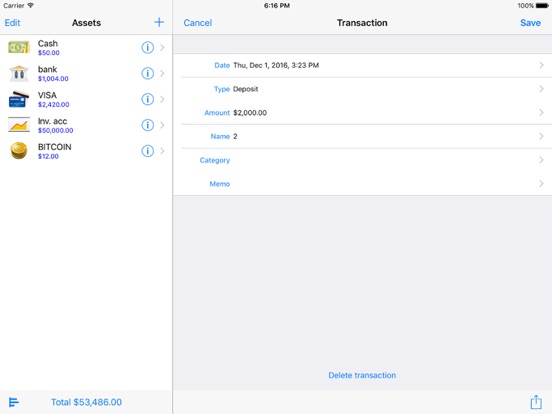Open info for VISA account
The width and height of the screenshot is (552, 414).
[148, 99]
